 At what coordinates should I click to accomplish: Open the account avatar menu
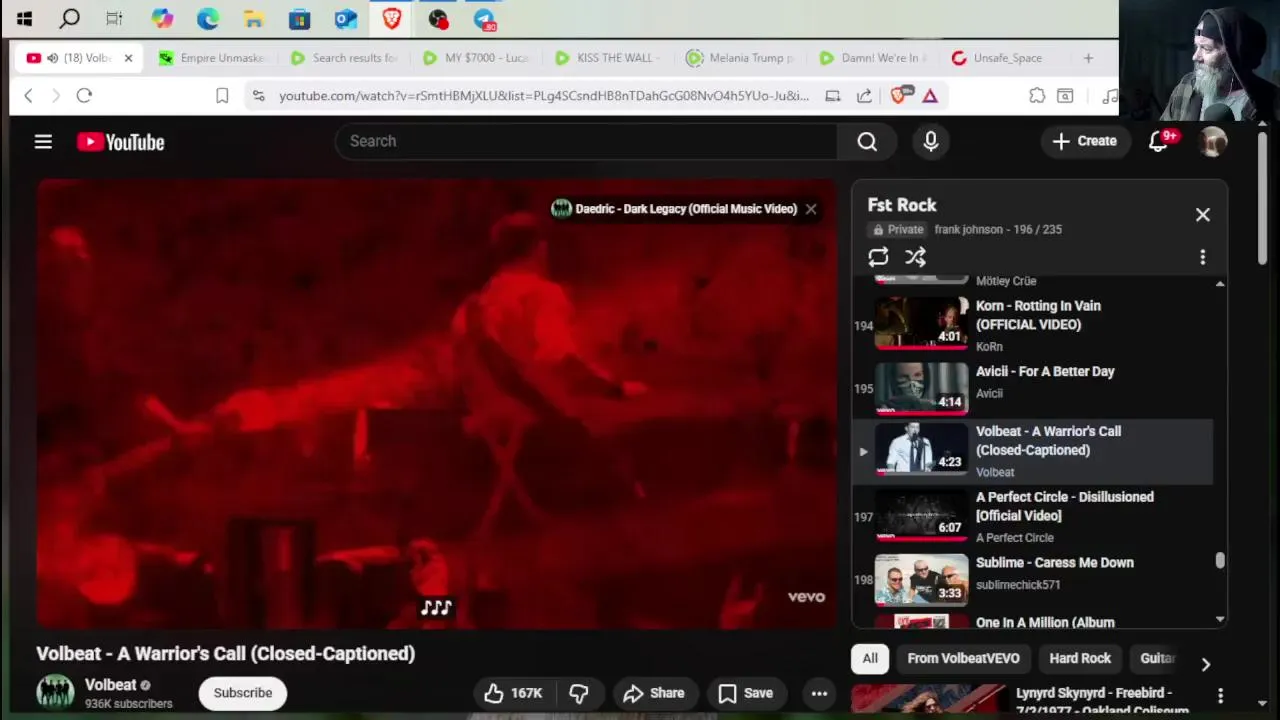1213,142
